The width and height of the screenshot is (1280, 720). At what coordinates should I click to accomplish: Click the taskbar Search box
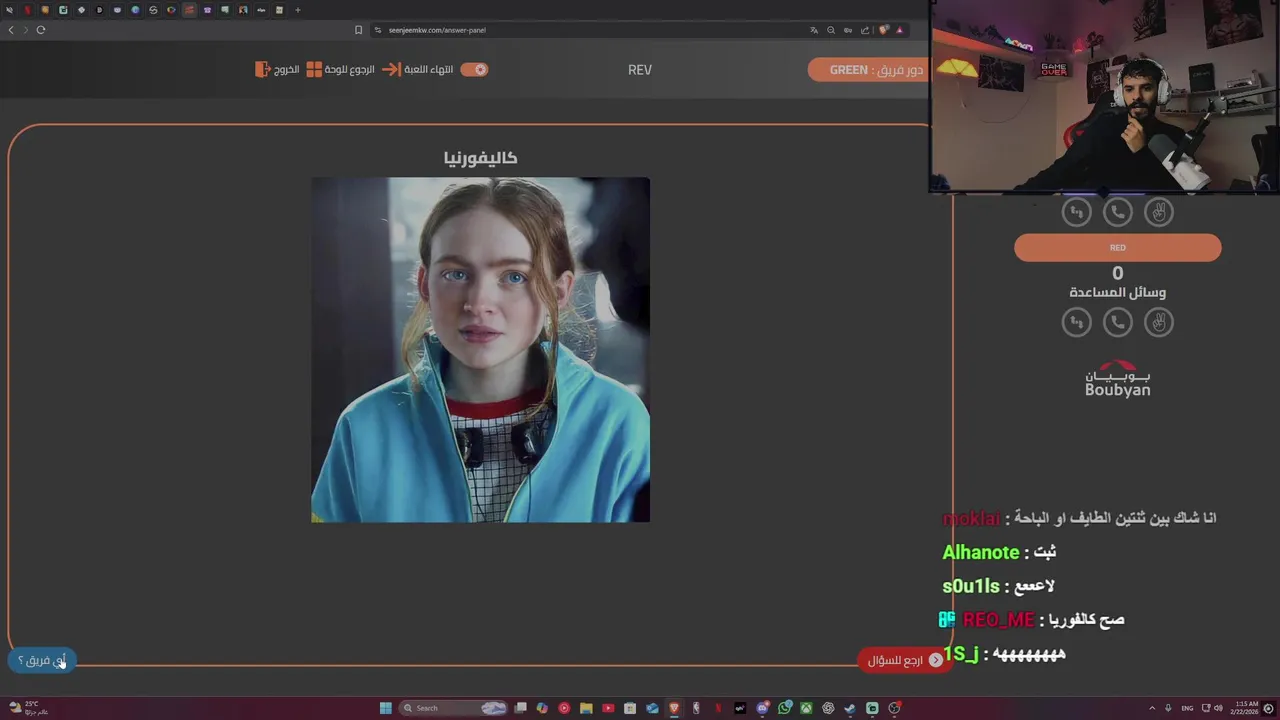453,708
